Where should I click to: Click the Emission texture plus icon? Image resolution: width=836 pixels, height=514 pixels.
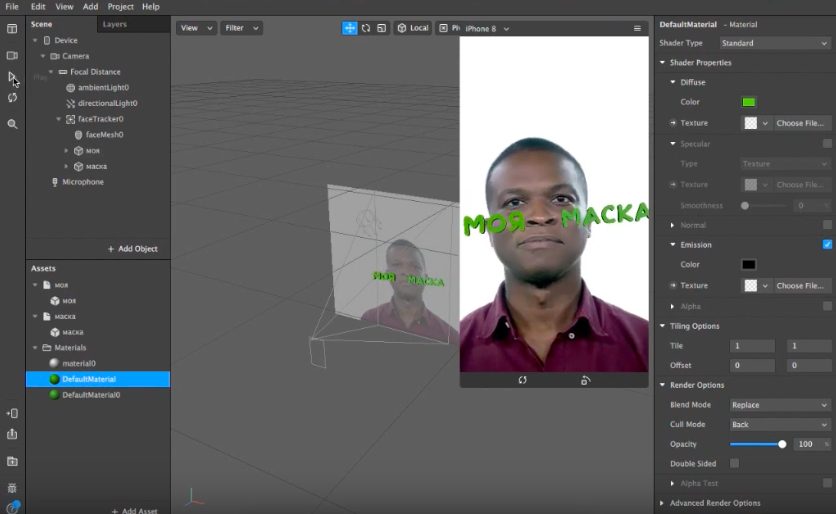pyautogui.click(x=673, y=285)
